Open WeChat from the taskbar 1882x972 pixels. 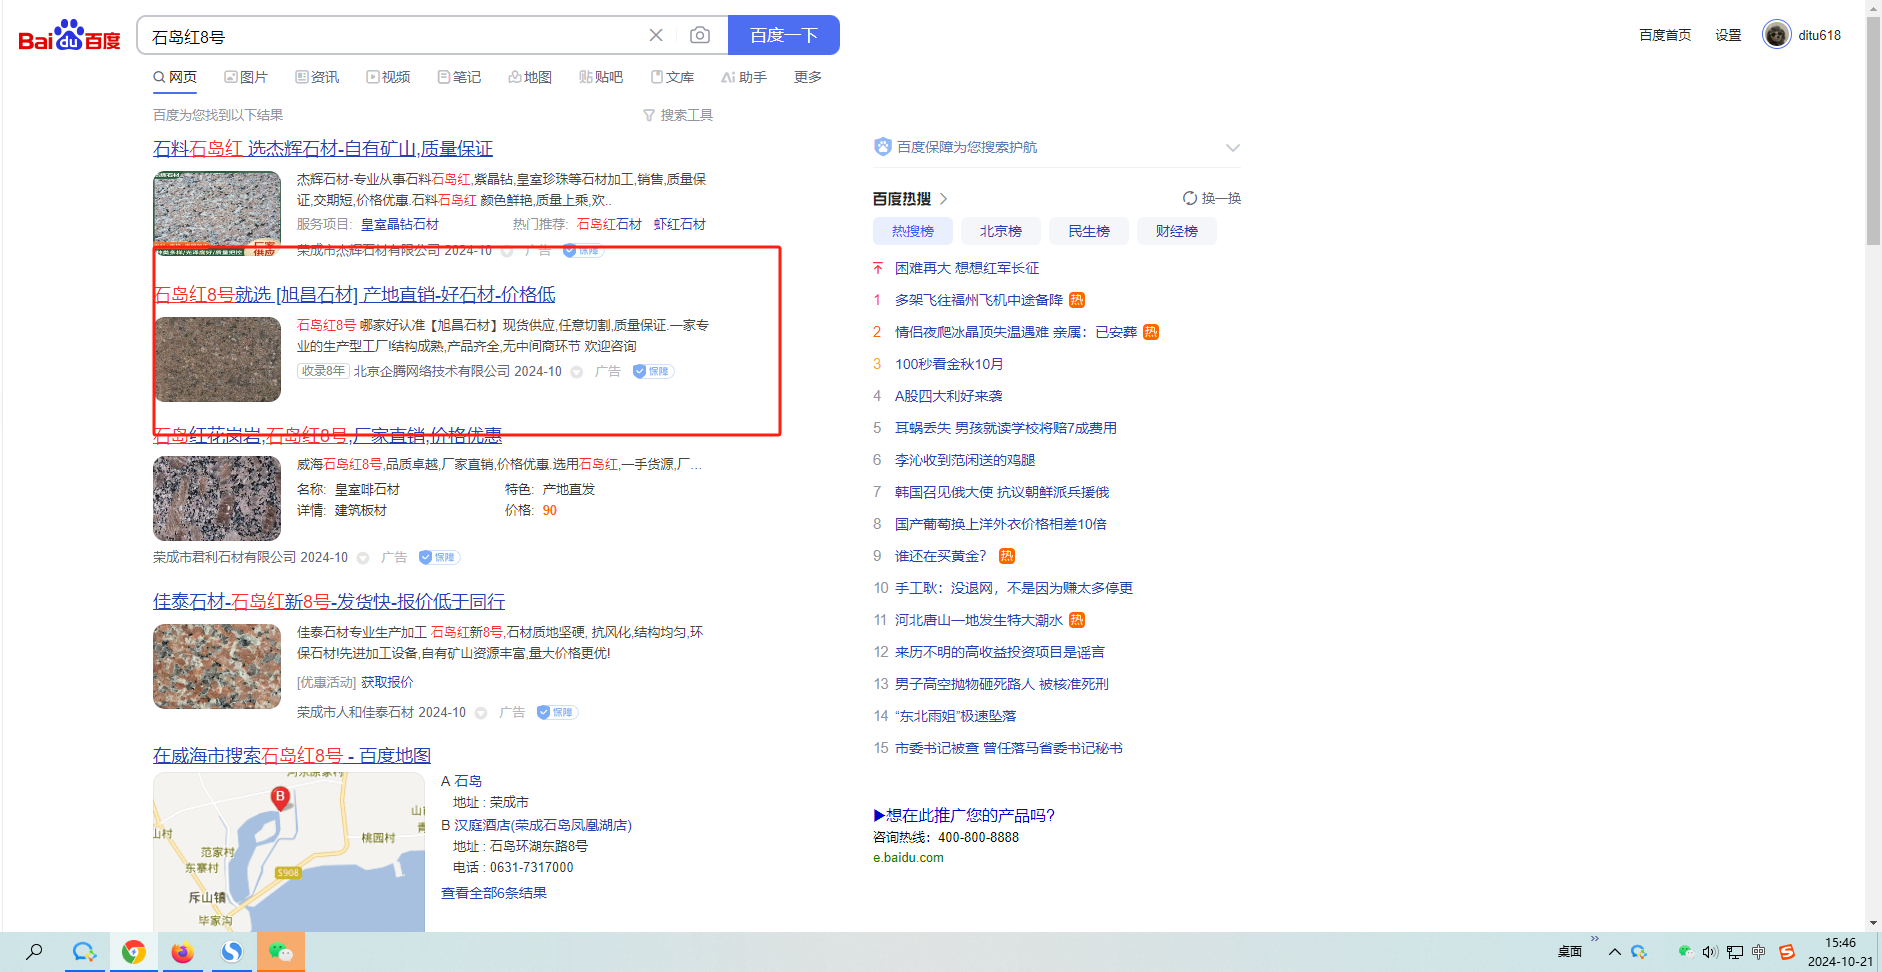point(281,952)
